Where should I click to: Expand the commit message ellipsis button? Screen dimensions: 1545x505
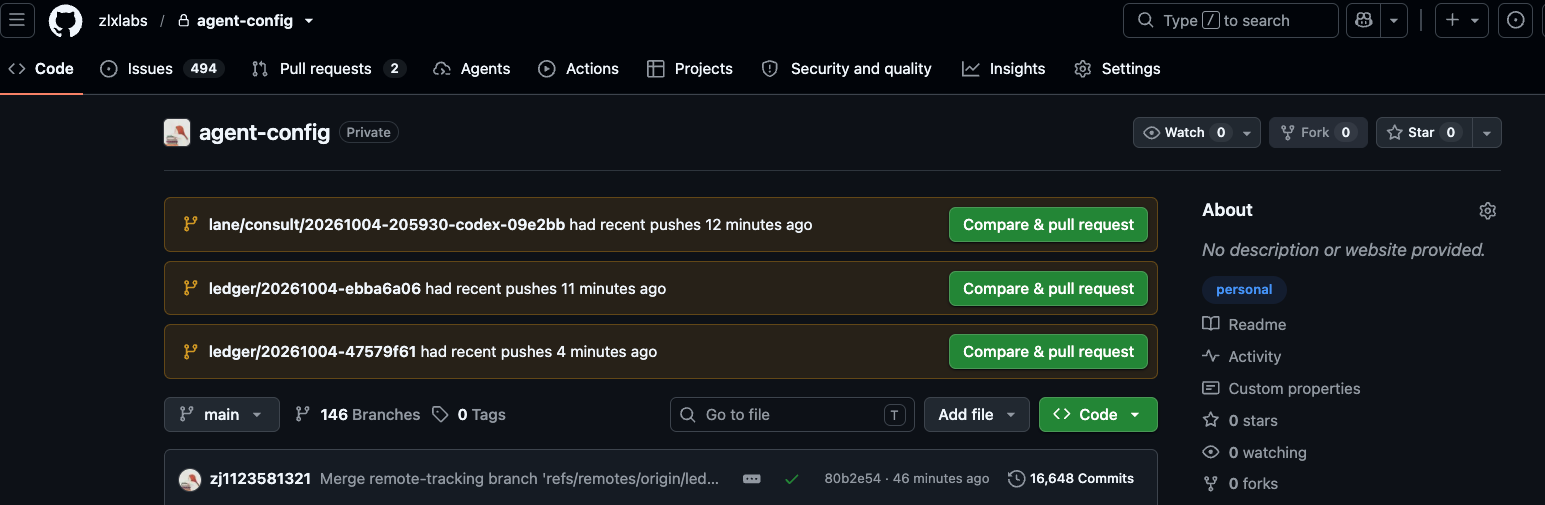(x=752, y=479)
